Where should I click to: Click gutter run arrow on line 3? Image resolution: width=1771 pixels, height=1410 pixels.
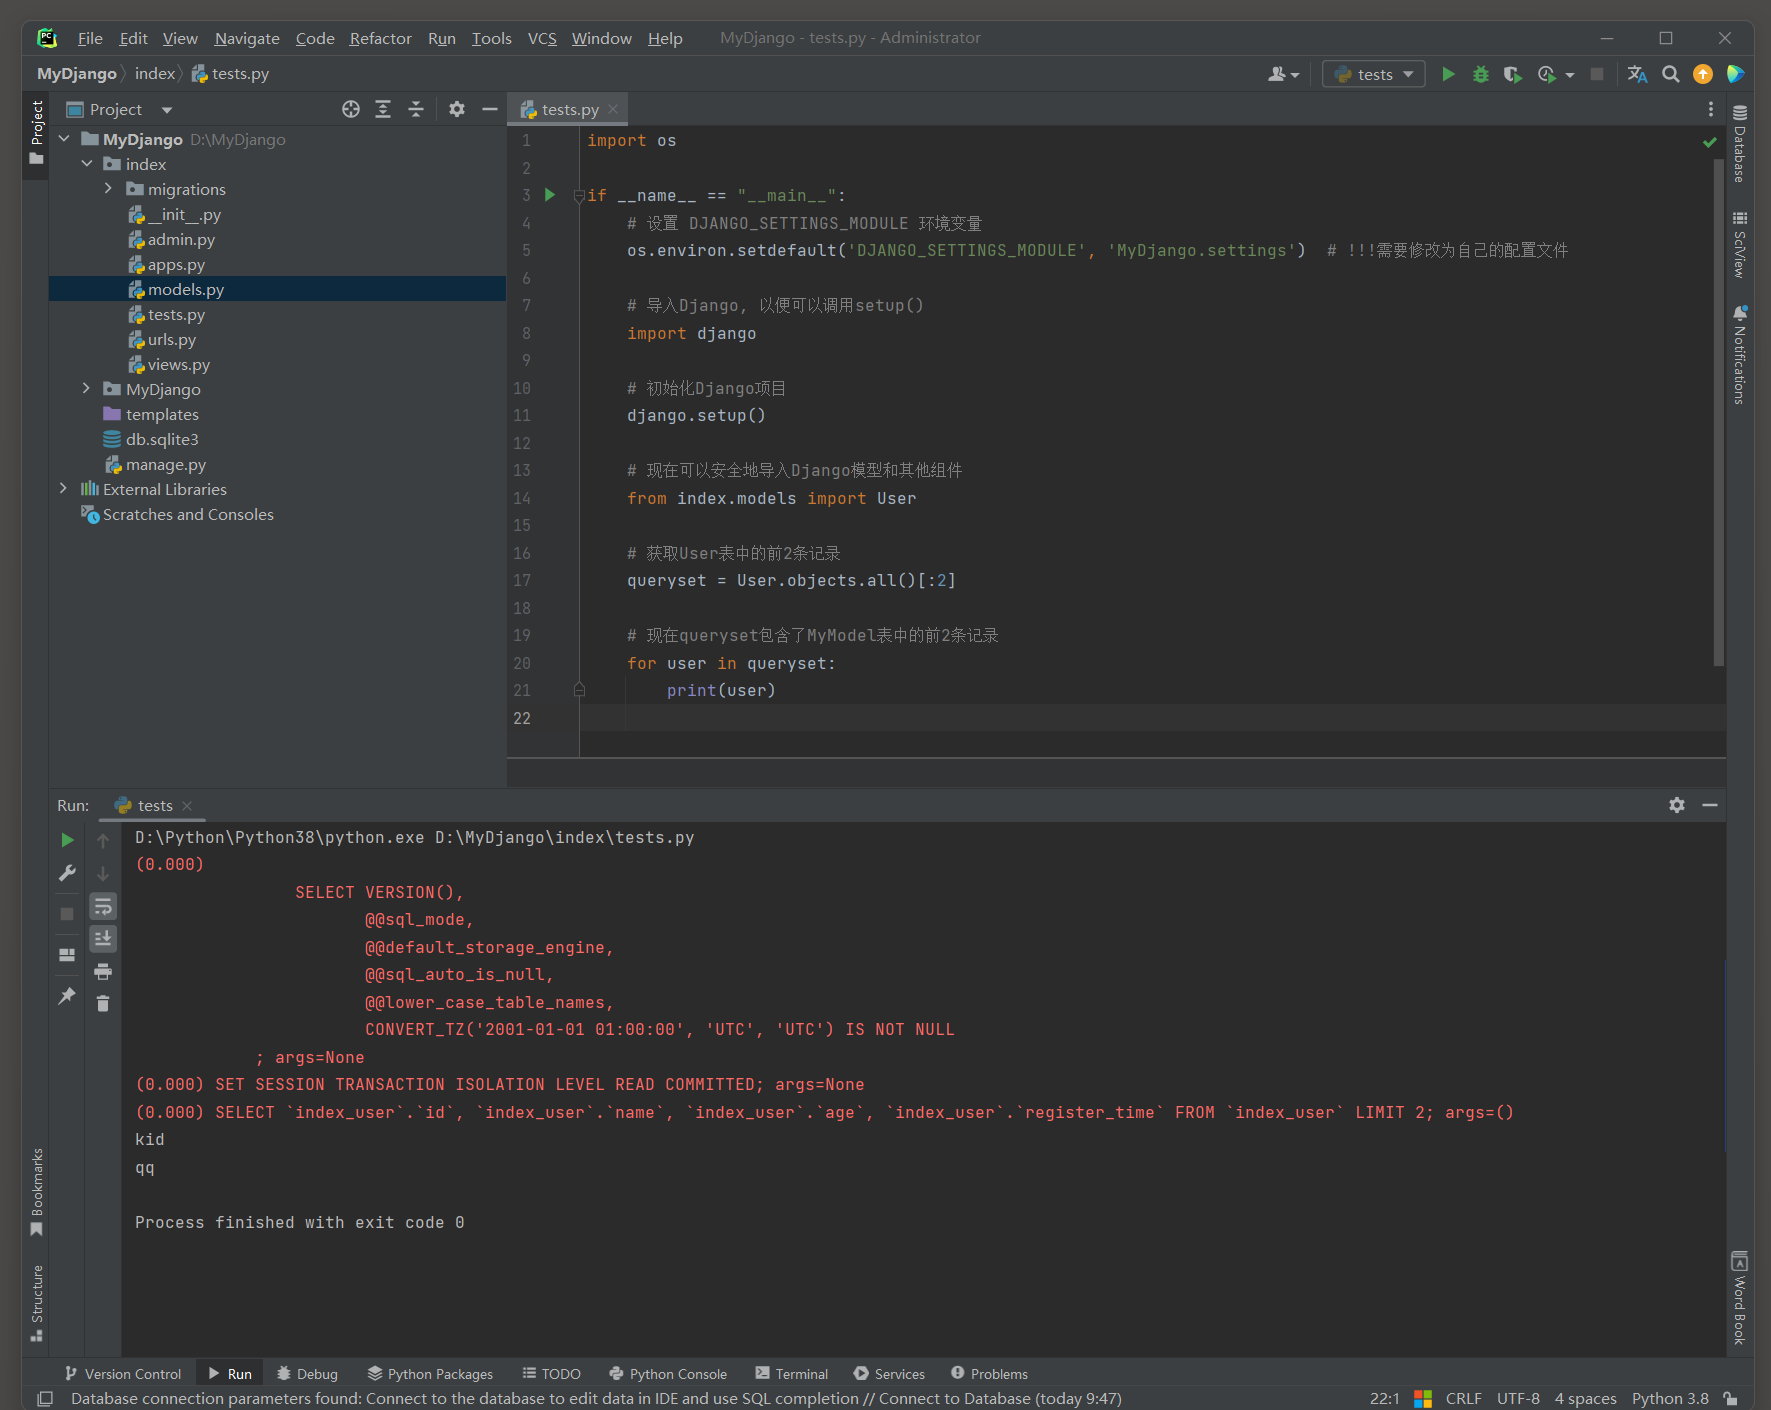(549, 195)
